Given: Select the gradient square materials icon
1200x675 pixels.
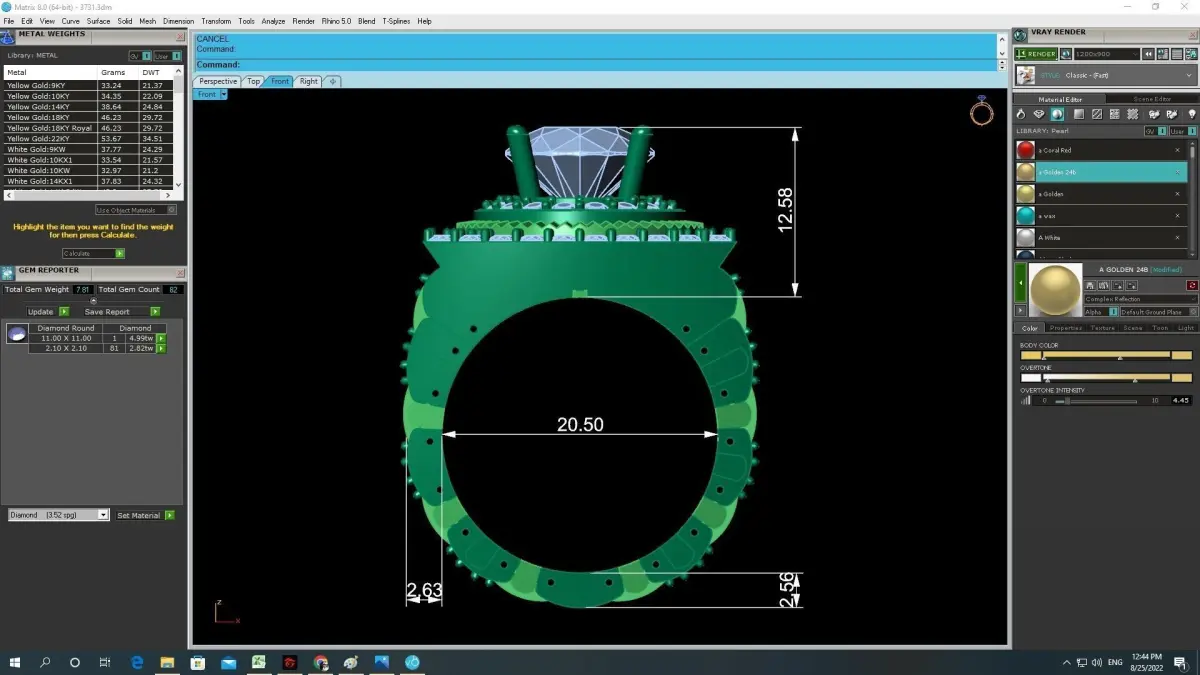Looking at the screenshot, I should click(1079, 114).
